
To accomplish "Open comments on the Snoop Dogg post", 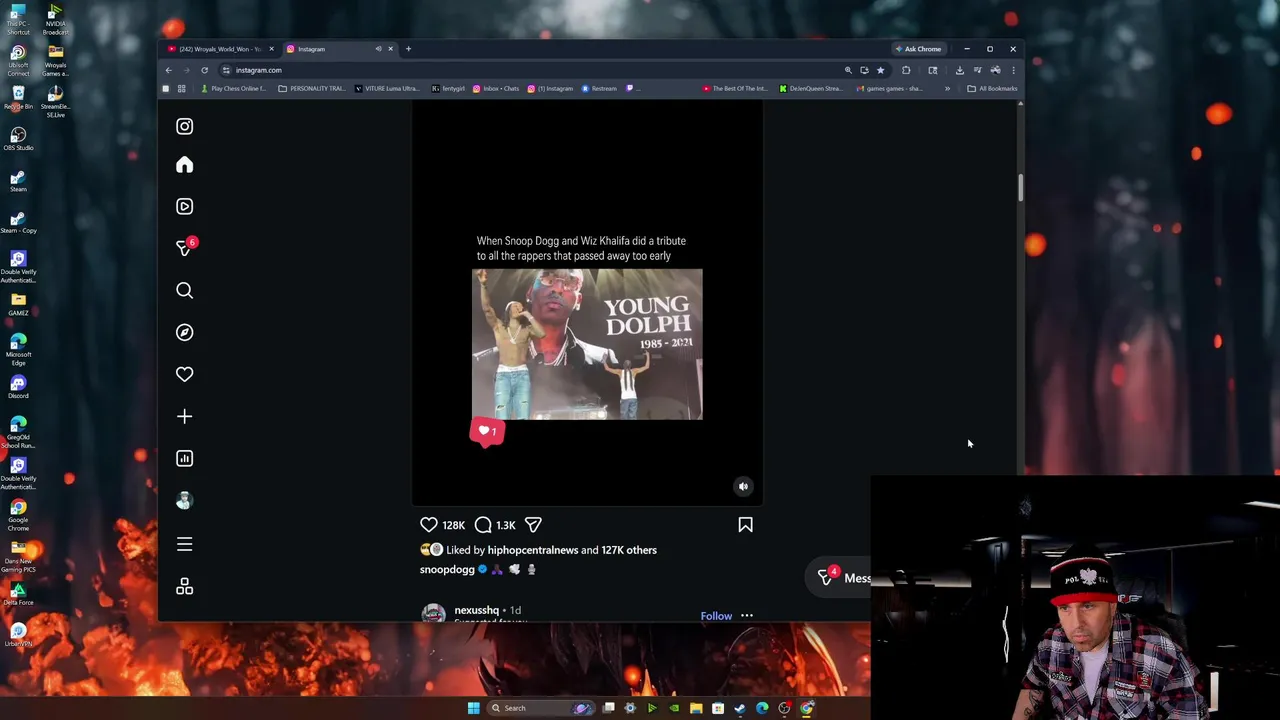I will [x=483, y=524].
